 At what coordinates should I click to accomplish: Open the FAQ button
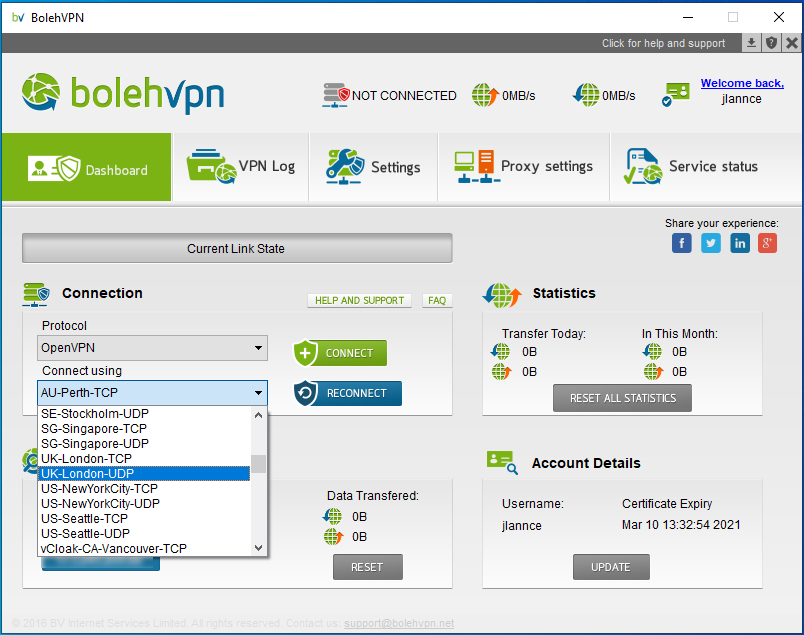point(437,301)
